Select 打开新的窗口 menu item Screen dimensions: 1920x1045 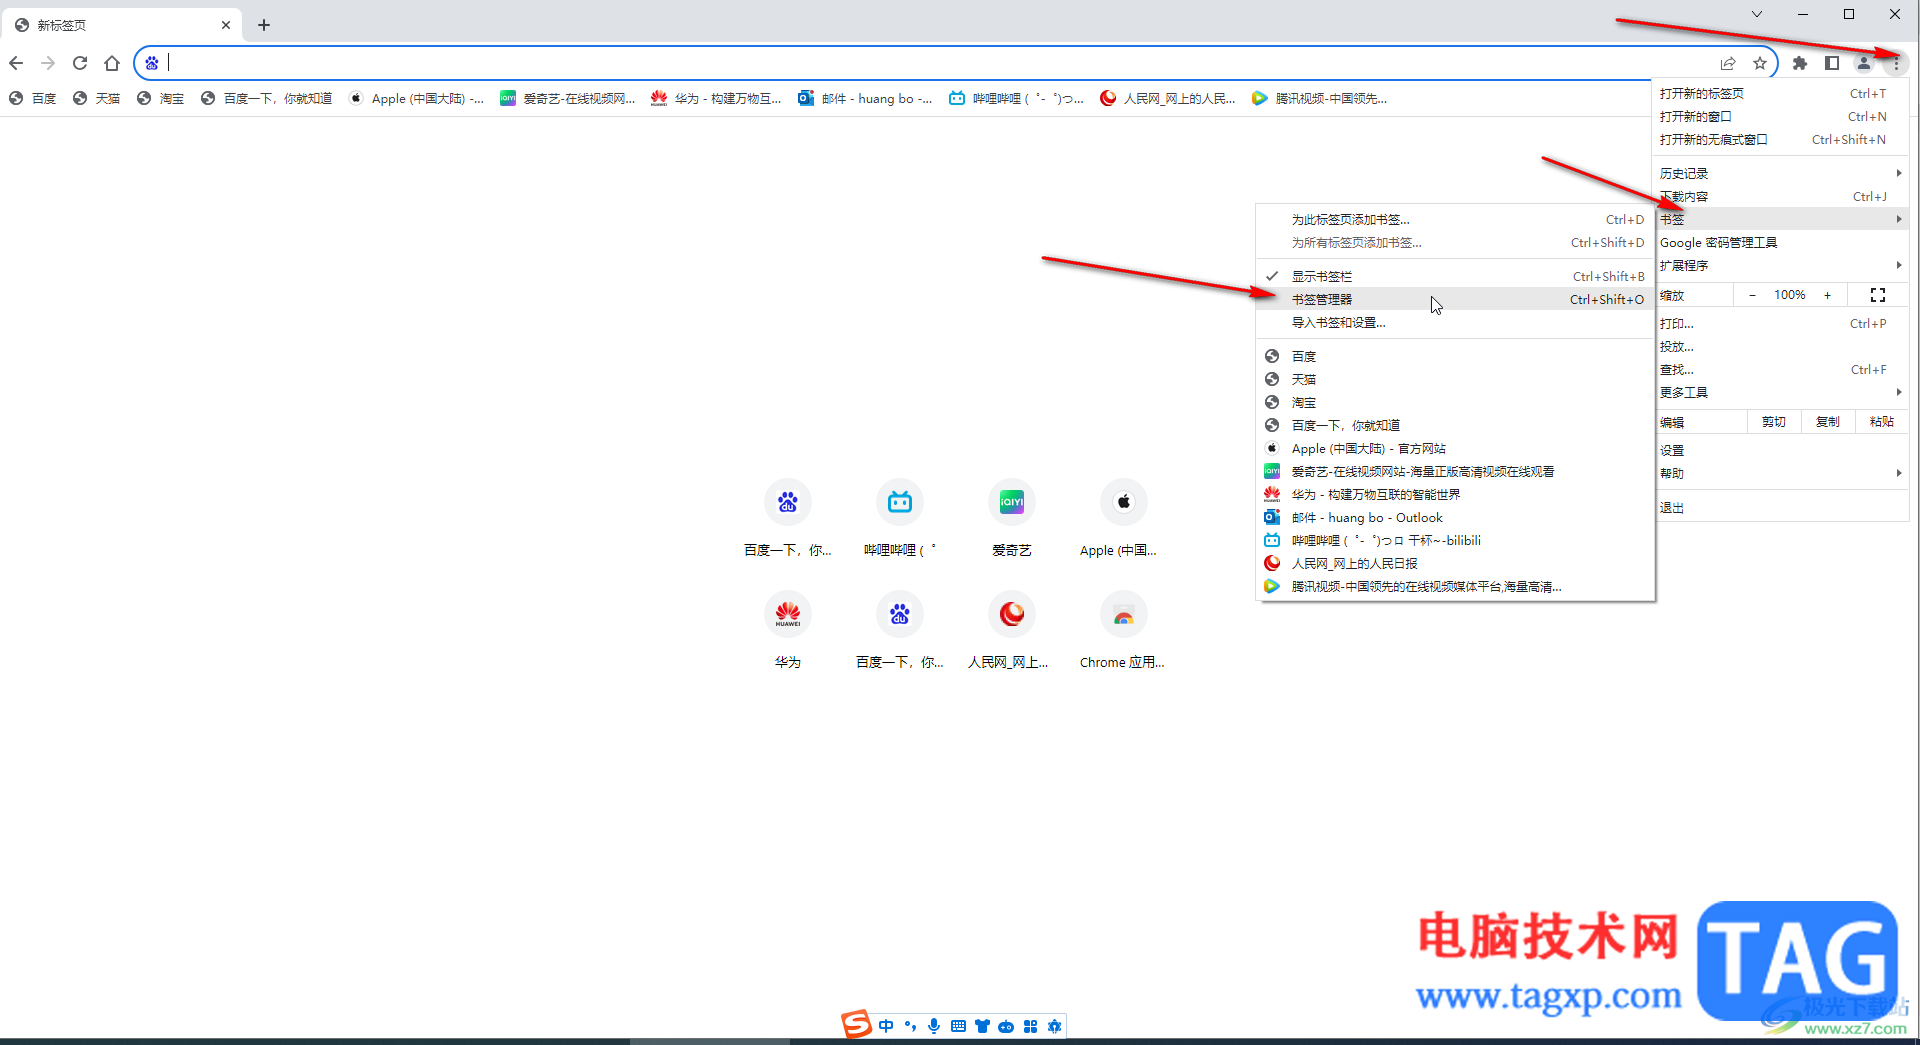click(x=1780, y=116)
